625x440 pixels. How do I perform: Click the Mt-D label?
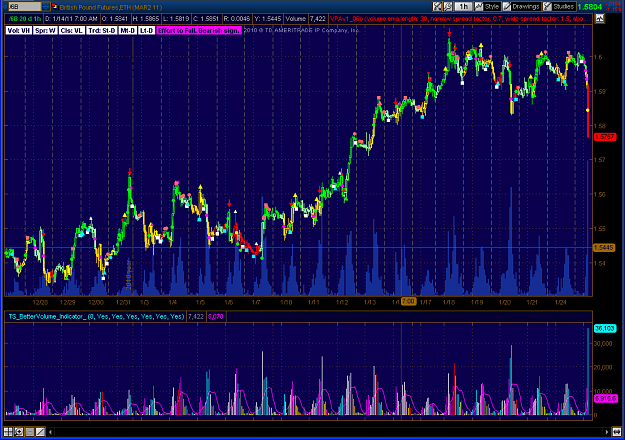[x=128, y=30]
